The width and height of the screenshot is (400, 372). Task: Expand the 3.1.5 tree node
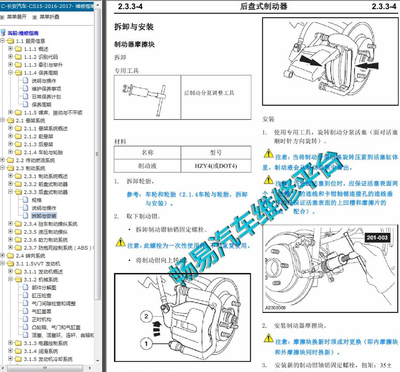click(x=10, y=359)
